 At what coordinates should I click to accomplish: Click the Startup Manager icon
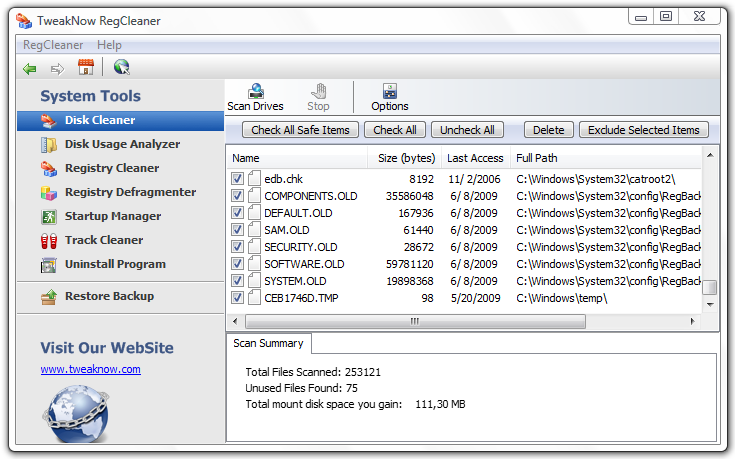coord(49,217)
